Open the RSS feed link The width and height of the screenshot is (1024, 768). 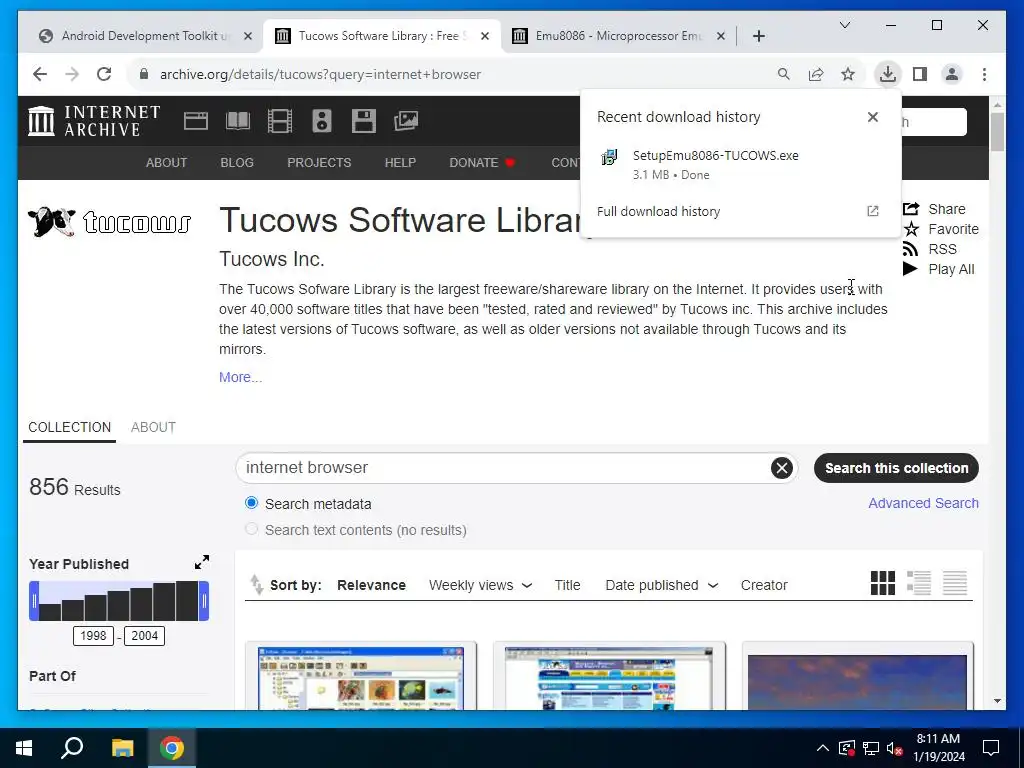930,249
